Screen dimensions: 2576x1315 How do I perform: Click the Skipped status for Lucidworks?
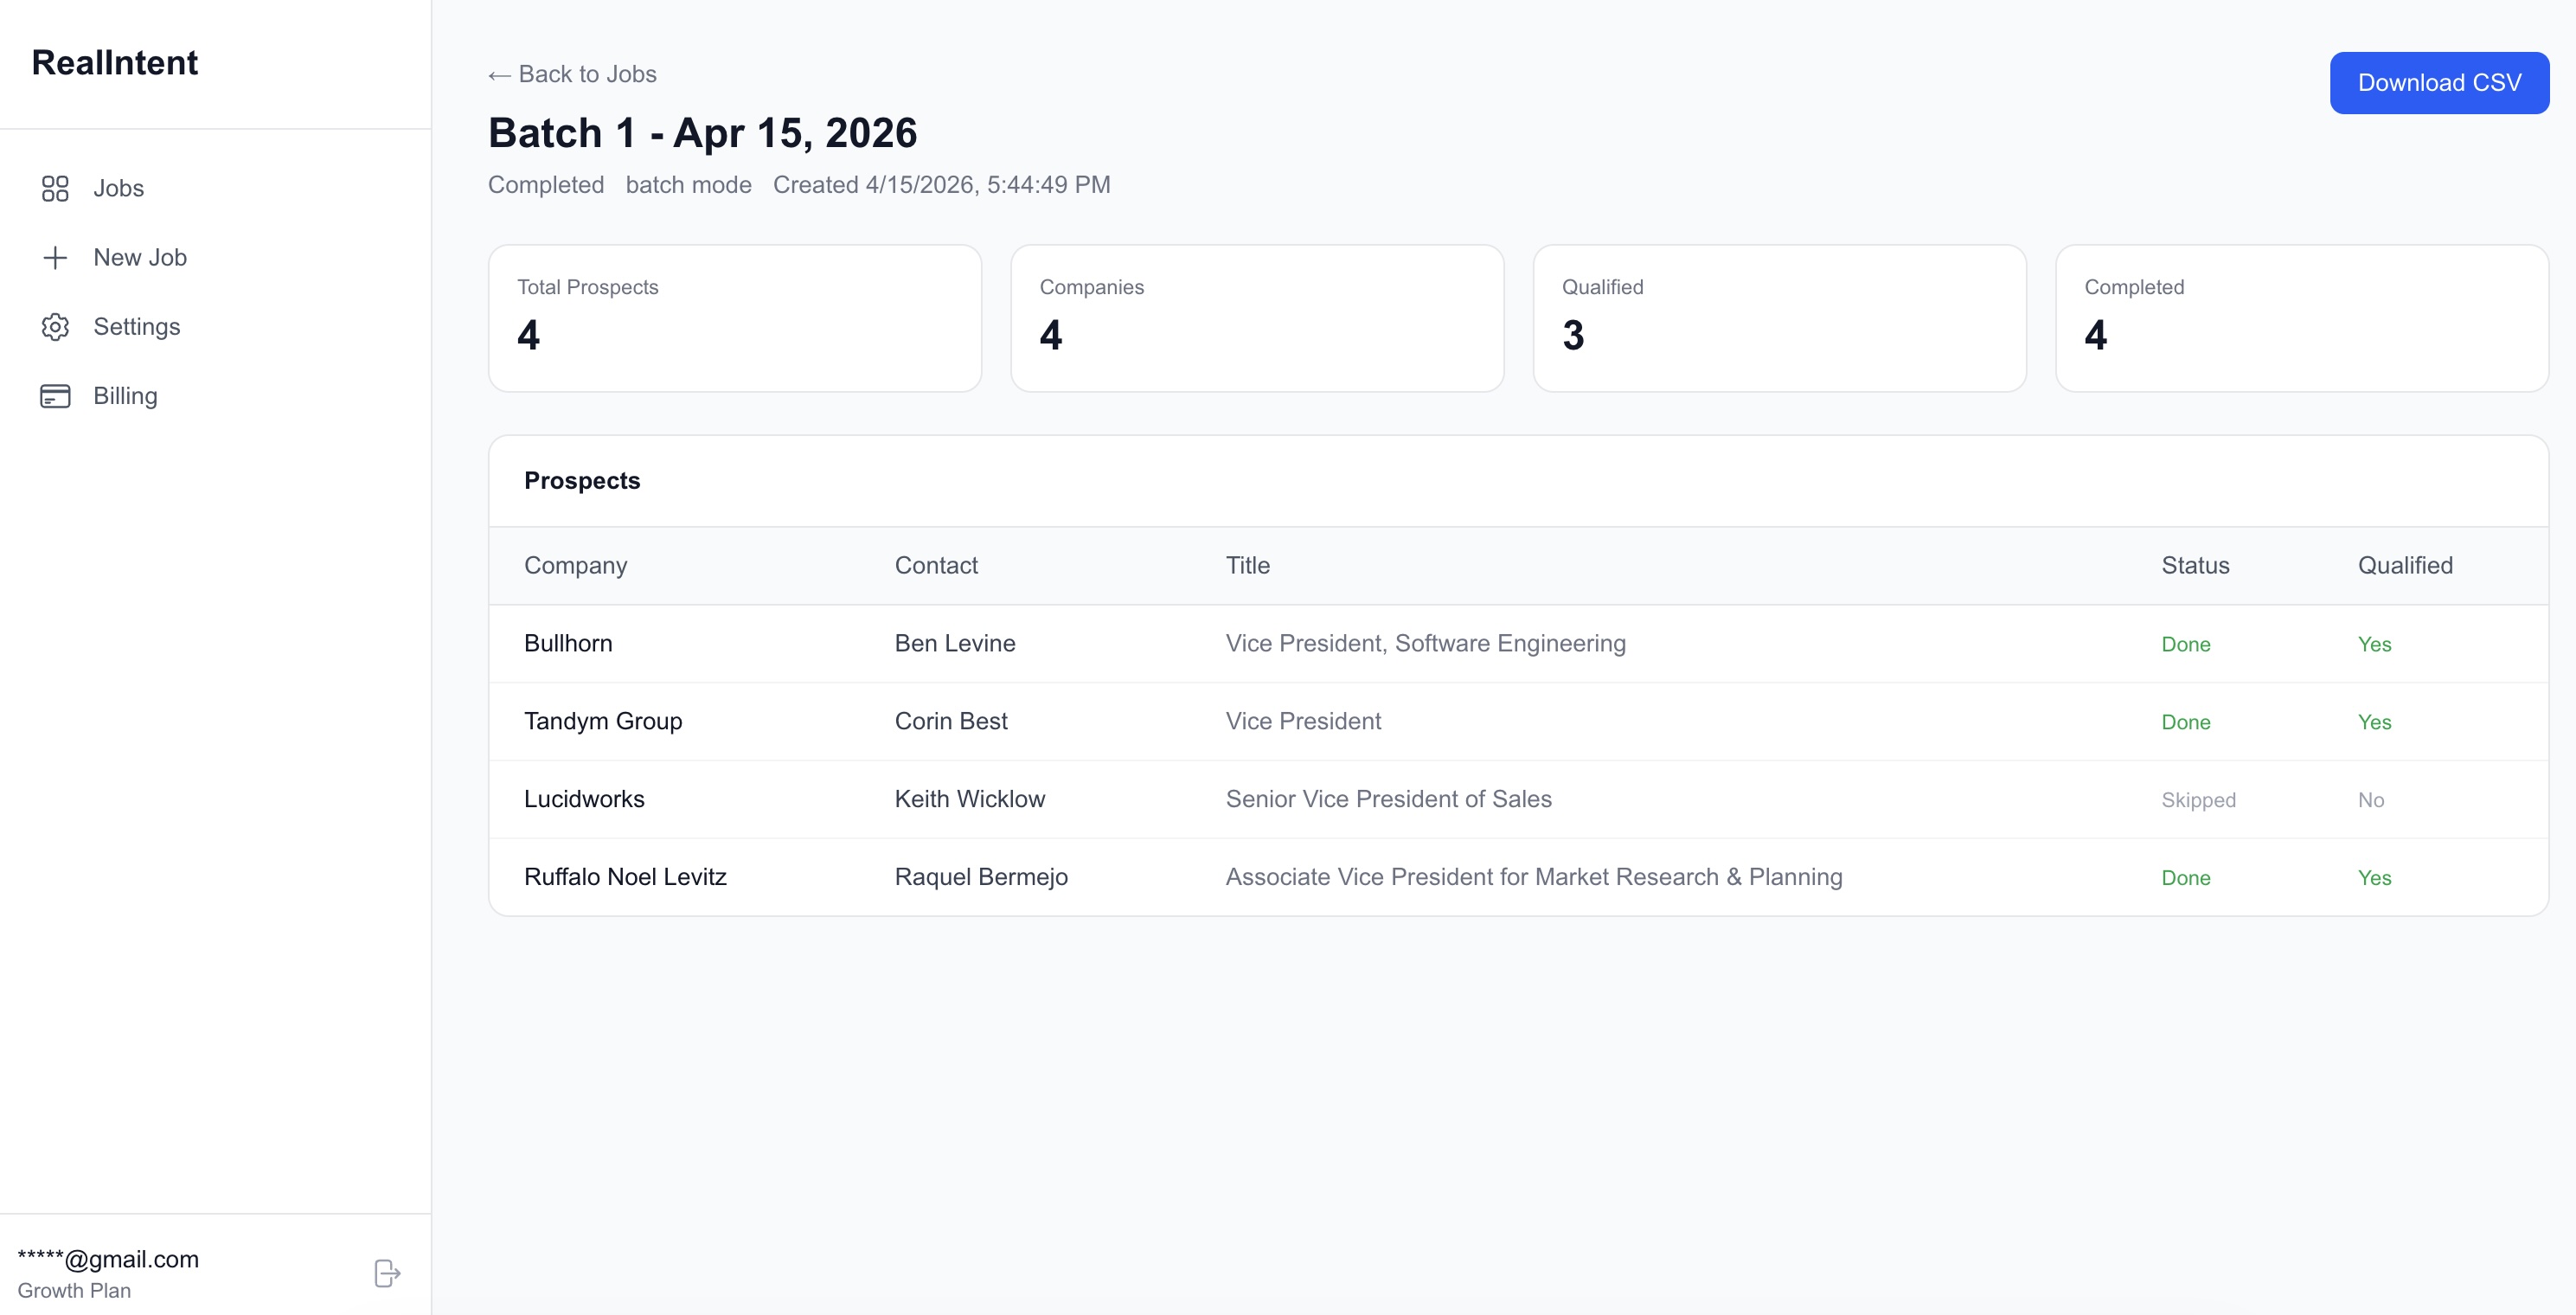[2198, 799]
